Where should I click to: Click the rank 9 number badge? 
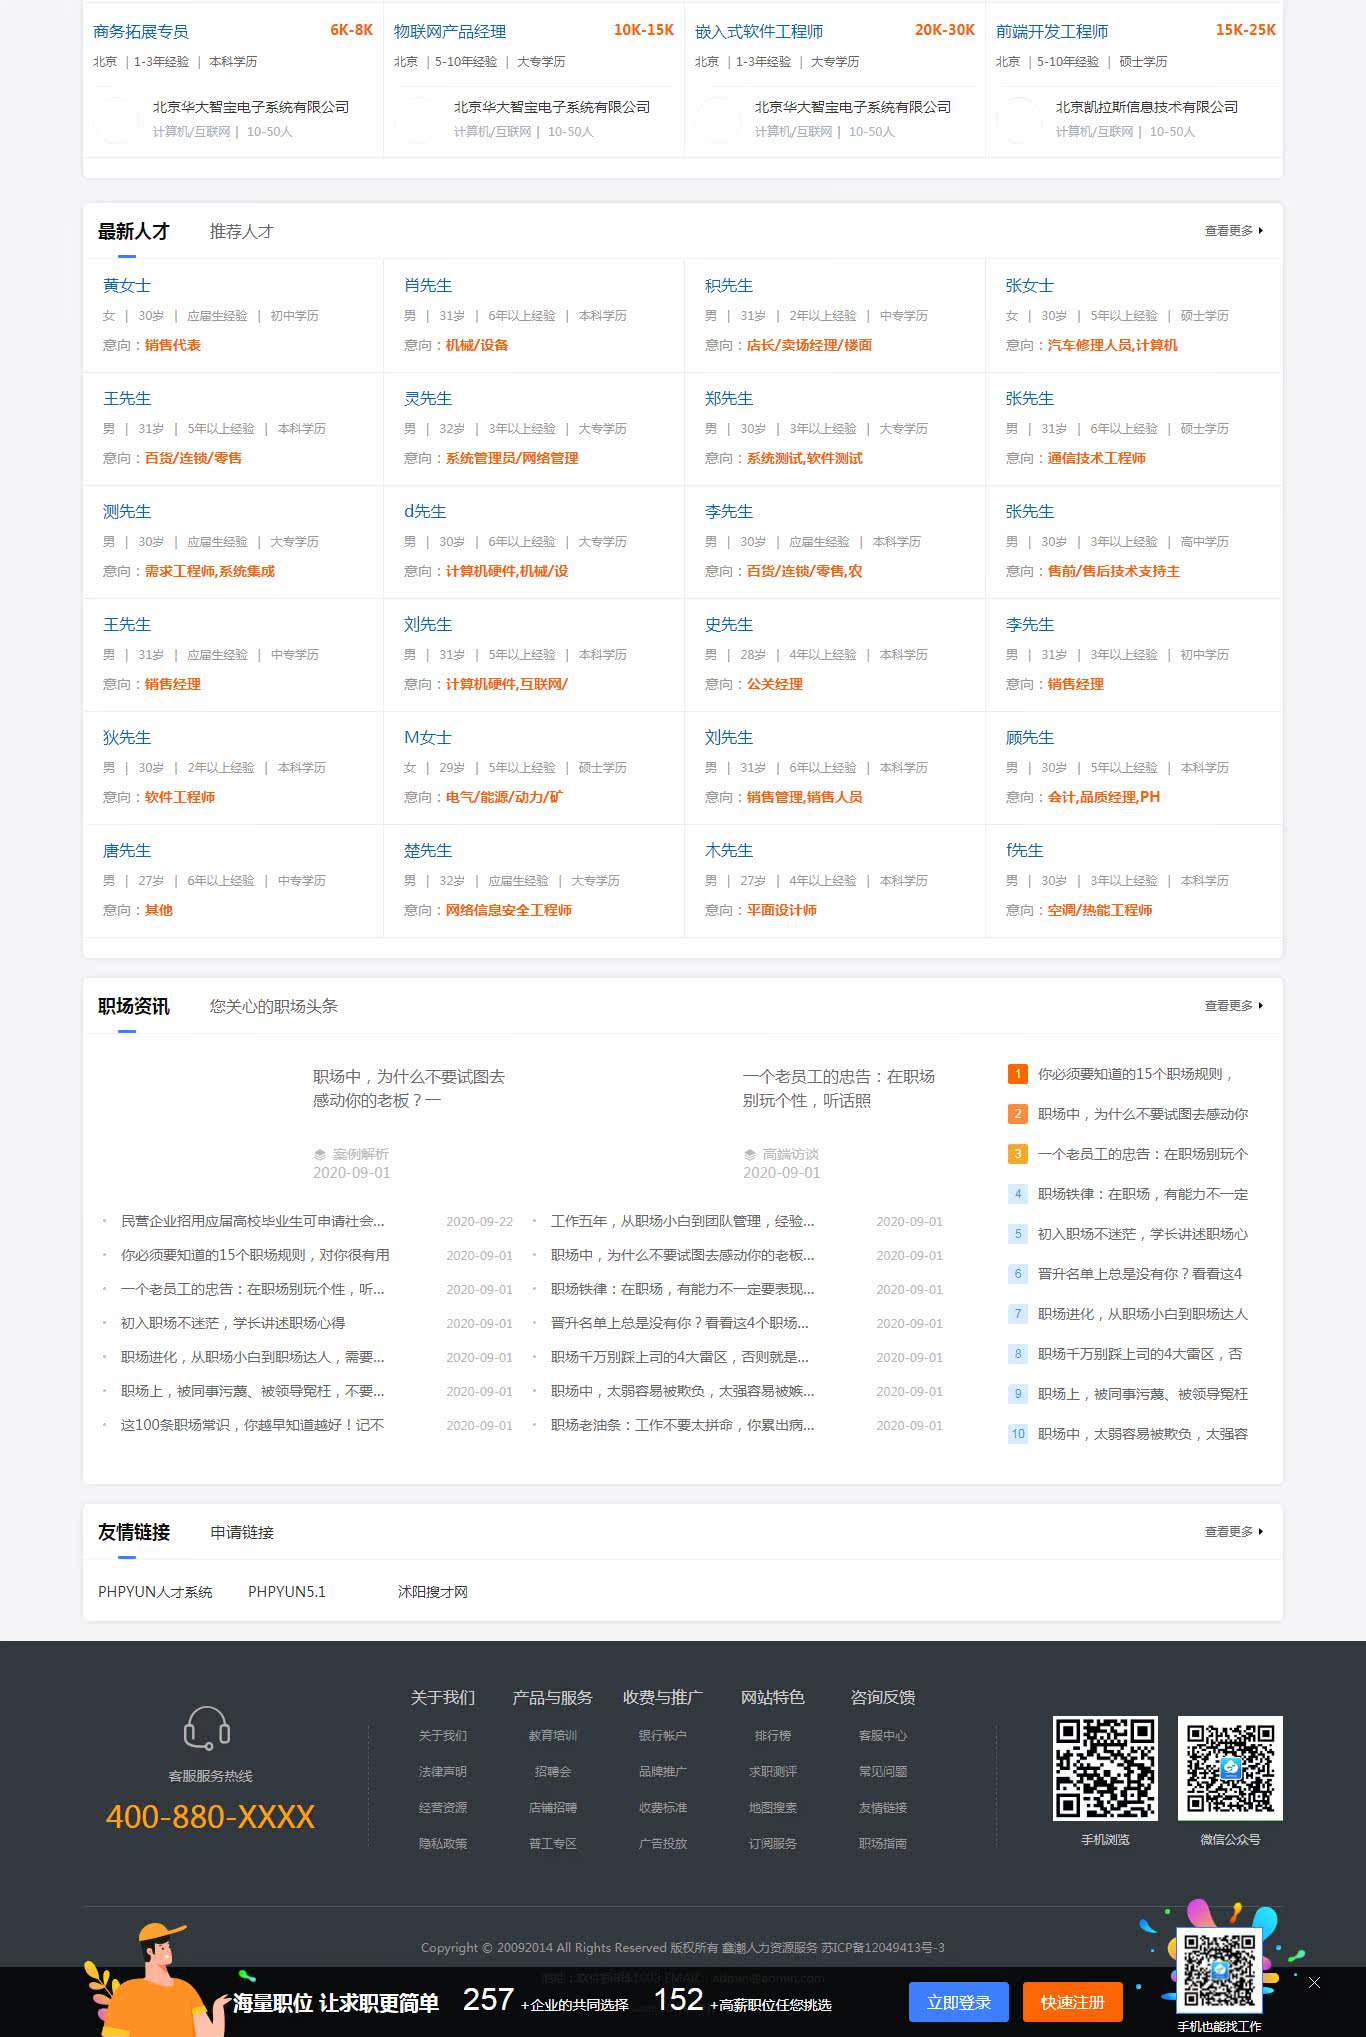1018,1394
